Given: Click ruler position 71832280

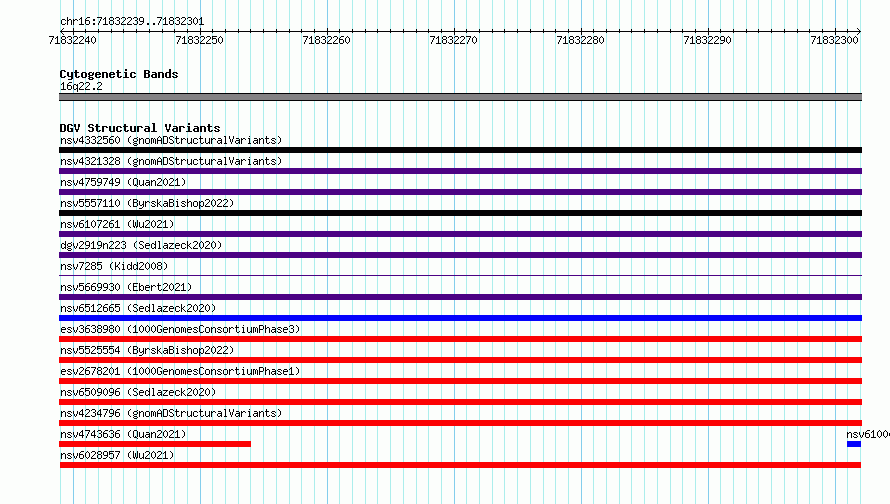Looking at the screenshot, I should 581,40.
